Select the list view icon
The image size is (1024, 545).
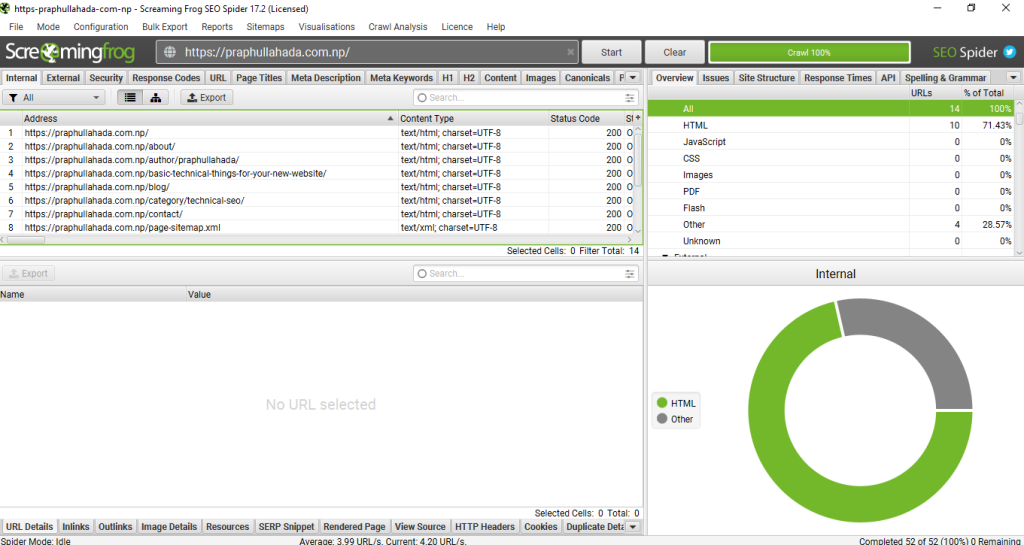tap(130, 98)
